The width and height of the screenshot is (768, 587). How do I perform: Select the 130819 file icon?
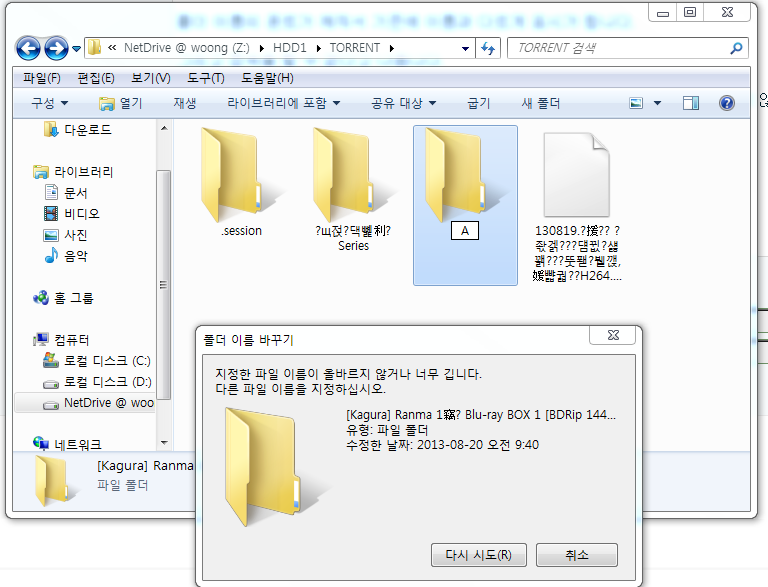(576, 174)
